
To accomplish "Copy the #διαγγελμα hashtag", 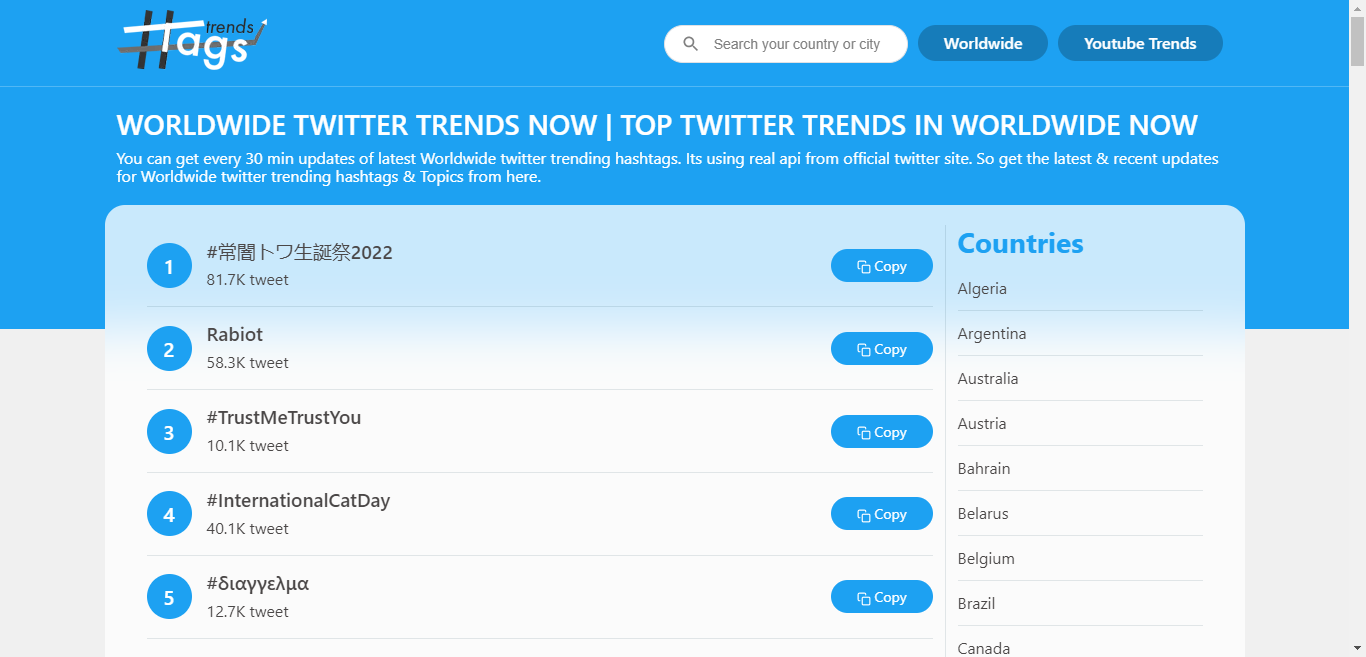I will [881, 596].
